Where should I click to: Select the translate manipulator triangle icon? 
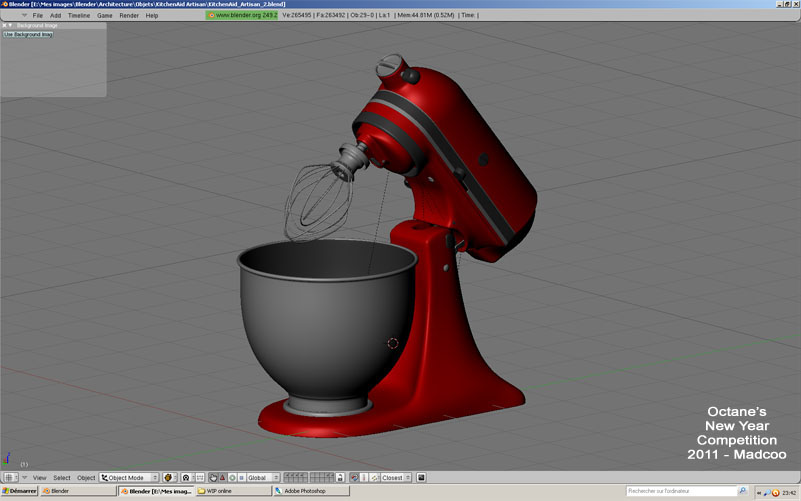[x=223, y=478]
